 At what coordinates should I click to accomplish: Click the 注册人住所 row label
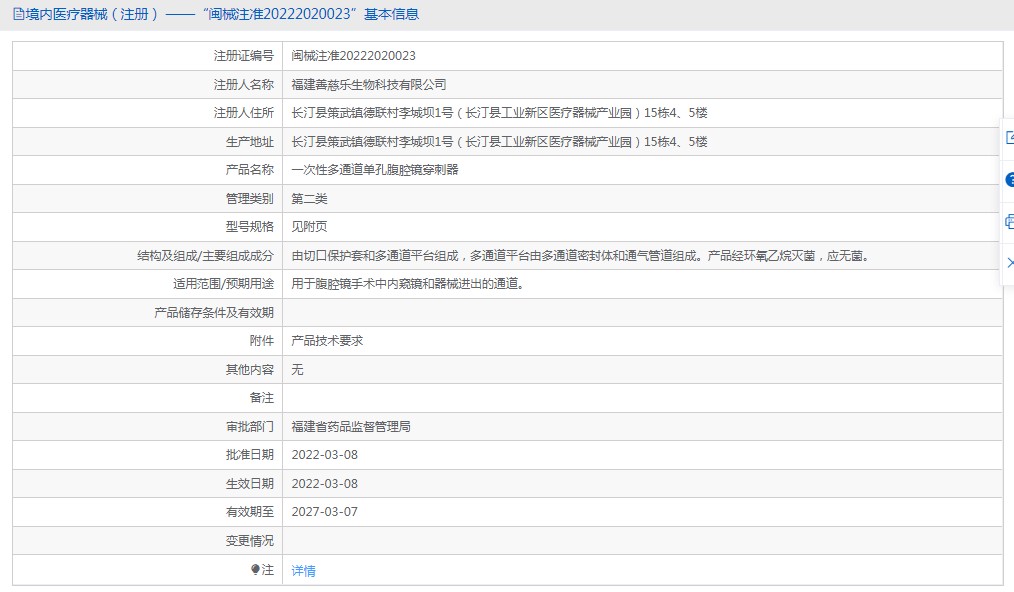pyautogui.click(x=244, y=113)
